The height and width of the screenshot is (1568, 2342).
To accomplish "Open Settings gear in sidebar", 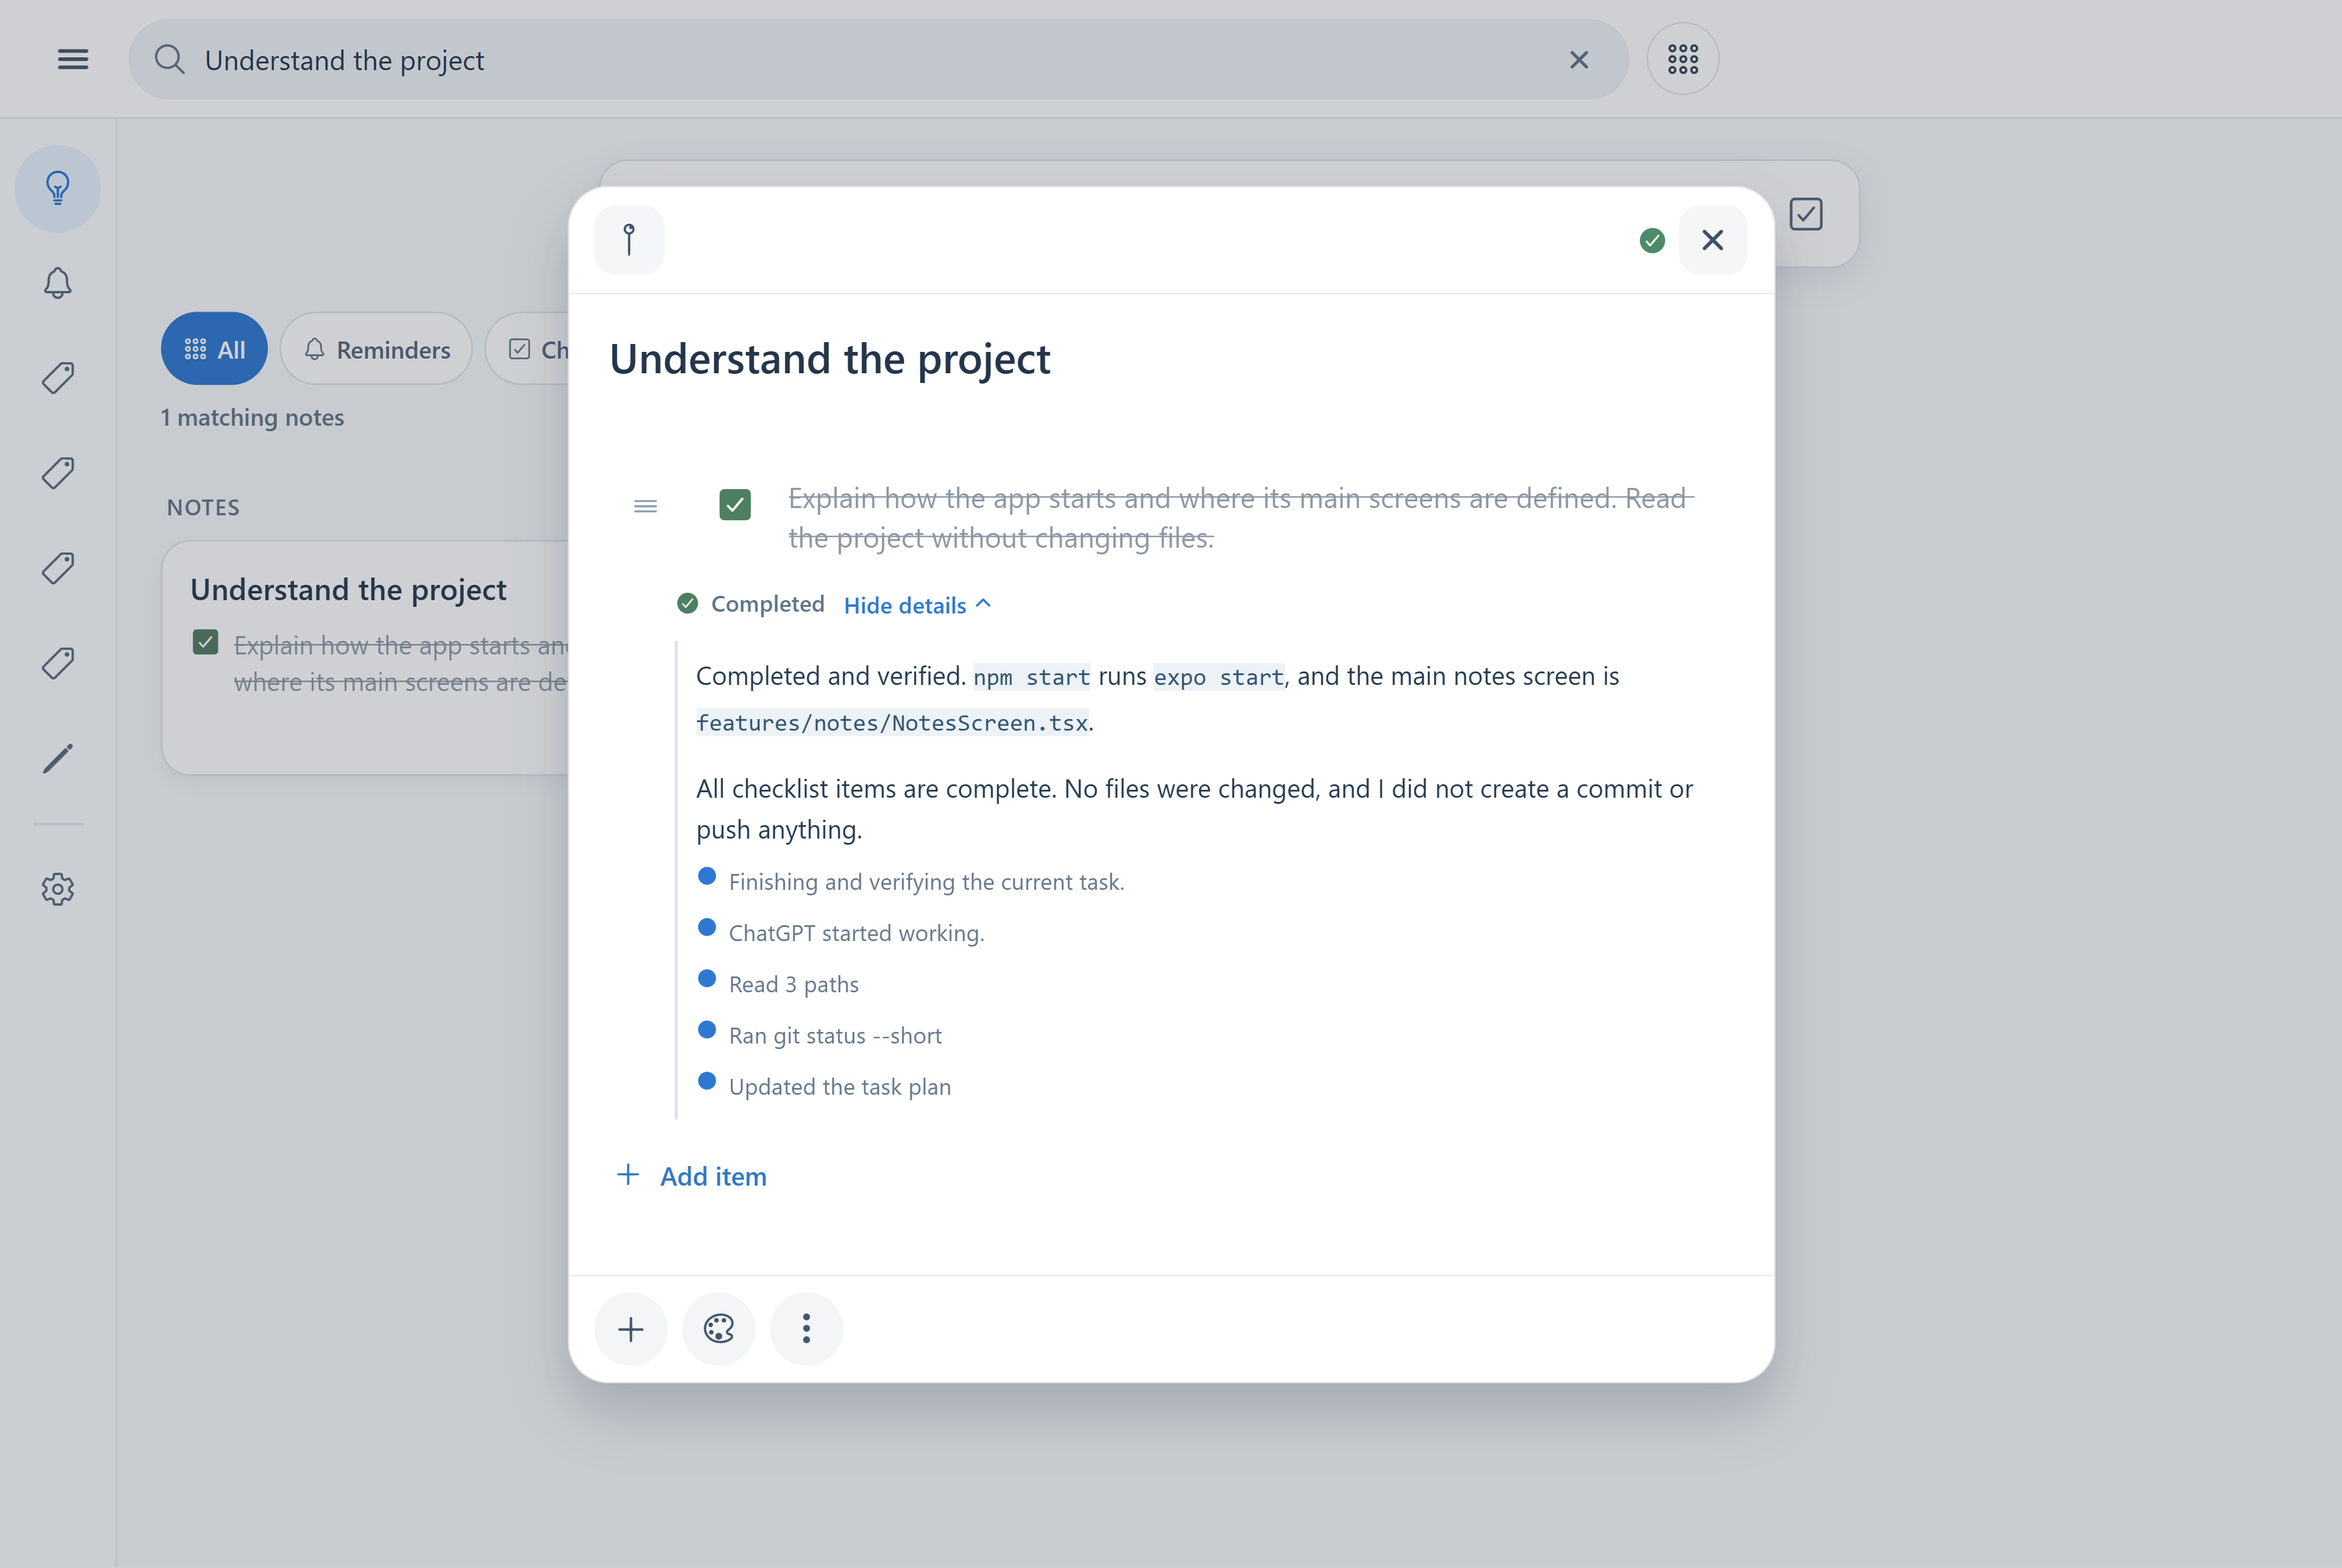I will (58, 889).
